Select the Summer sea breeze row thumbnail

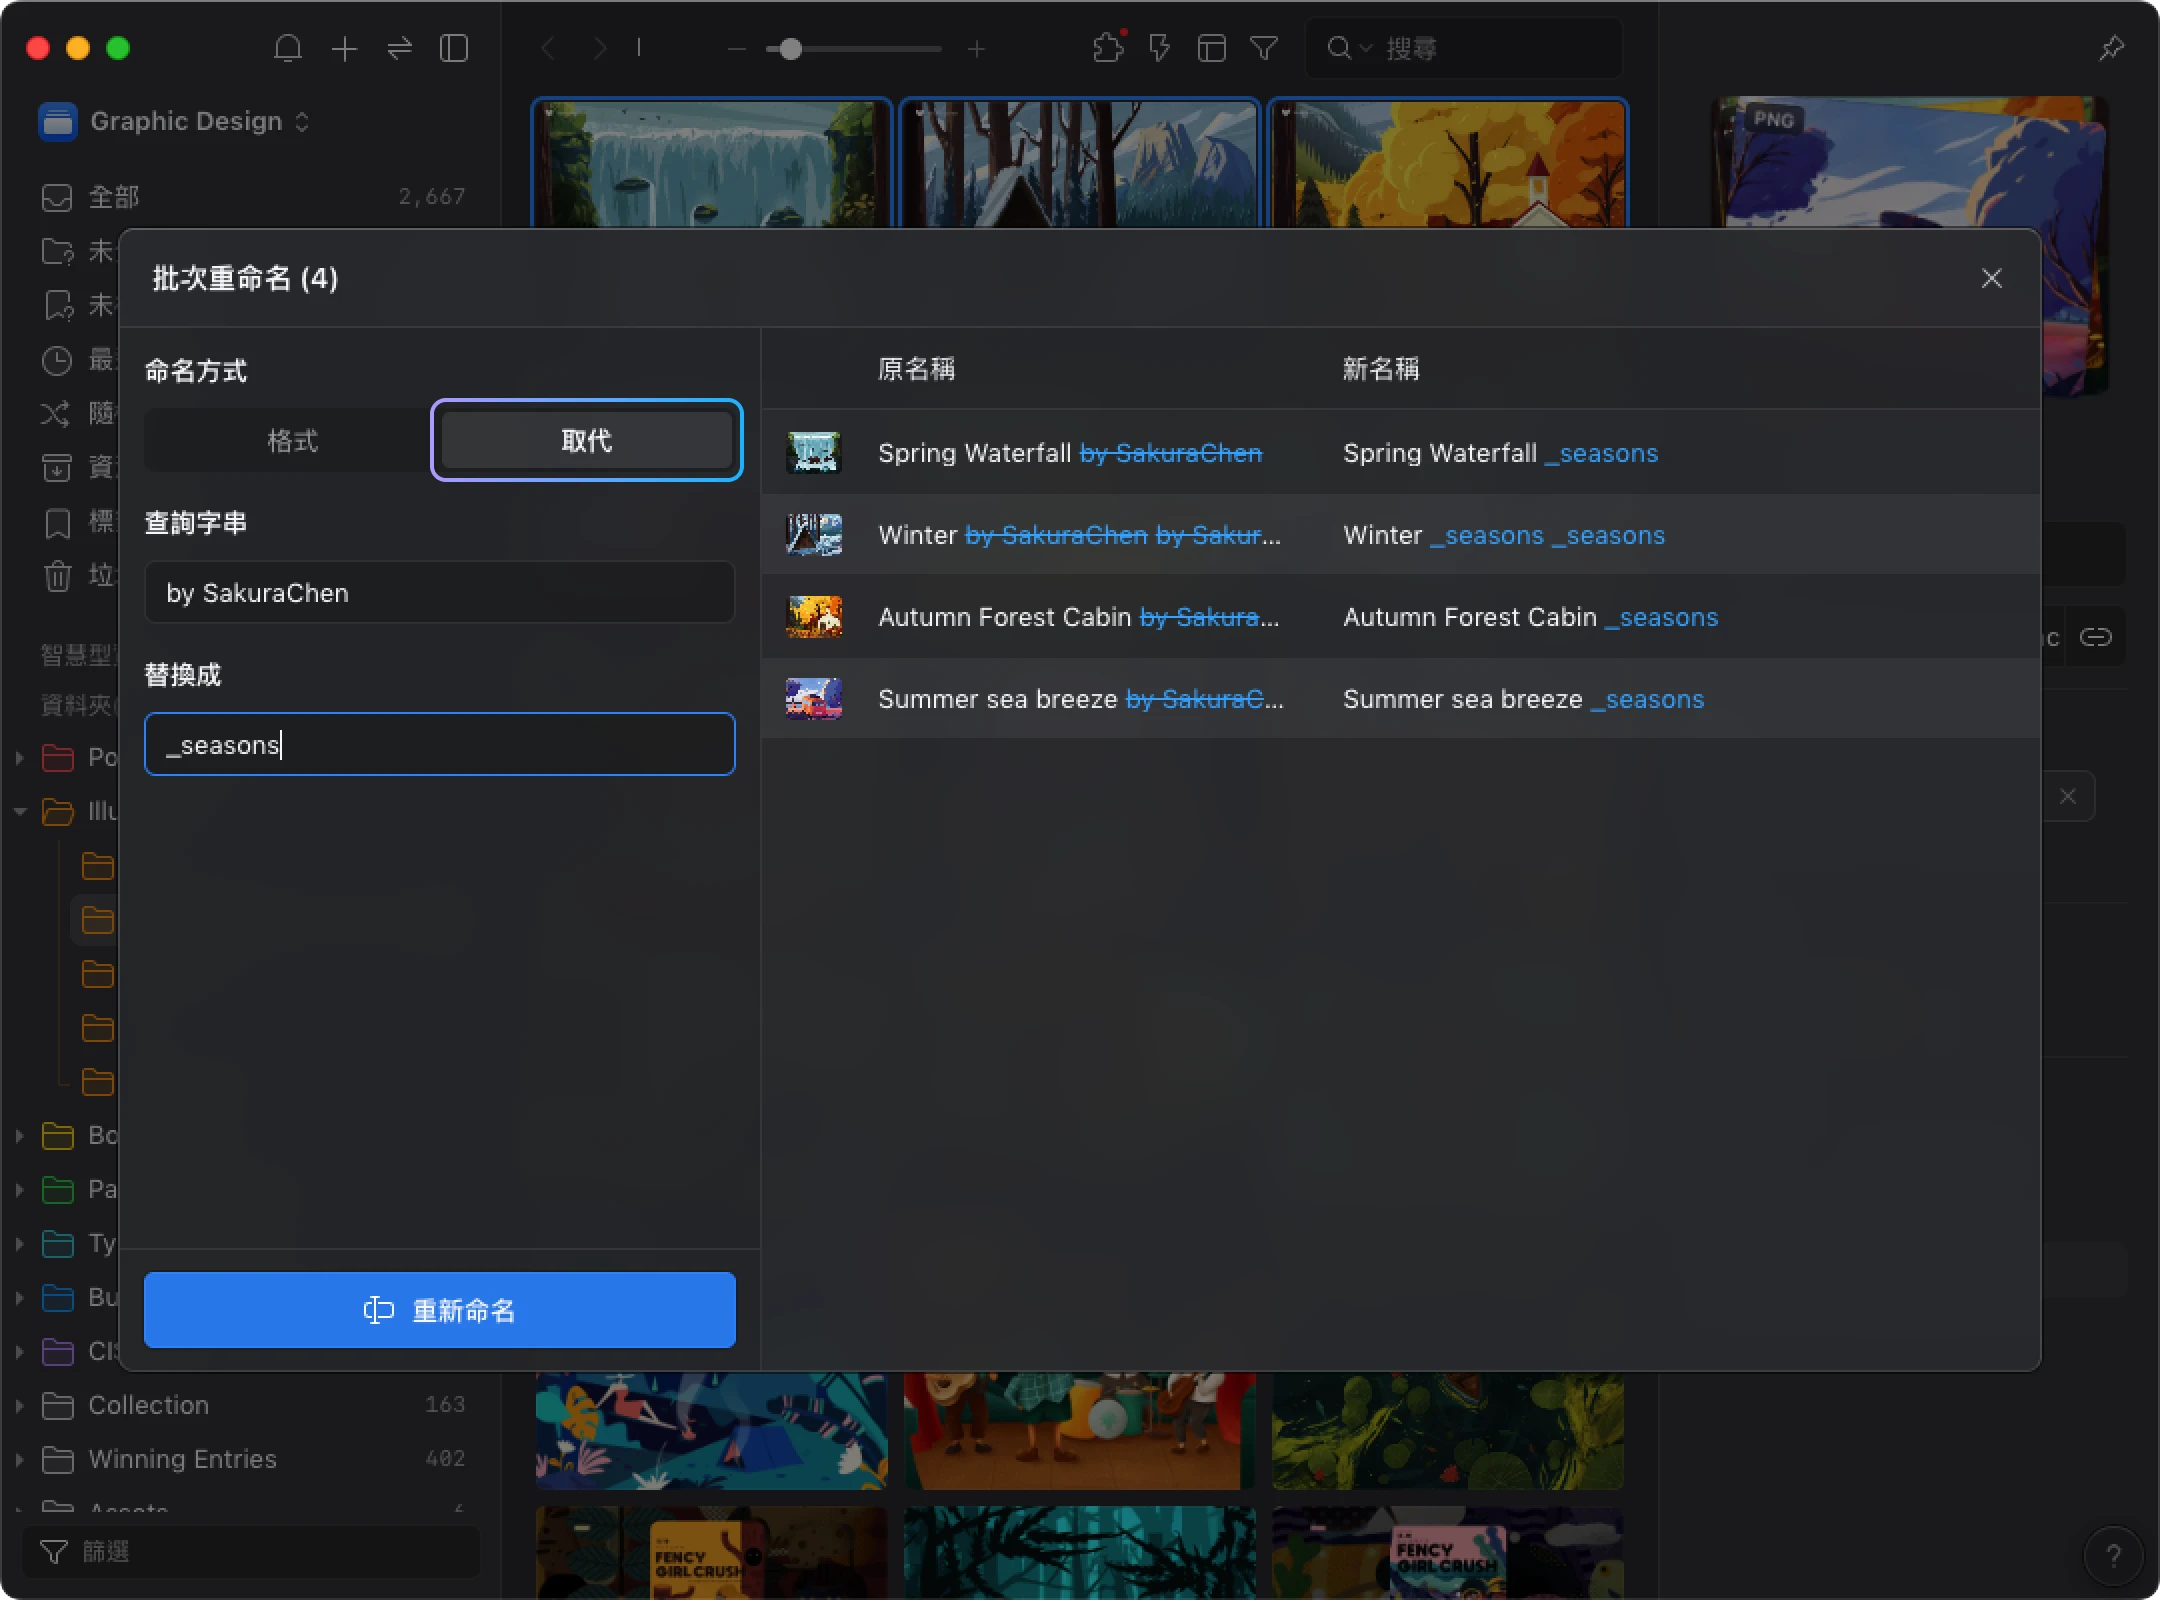pos(814,699)
